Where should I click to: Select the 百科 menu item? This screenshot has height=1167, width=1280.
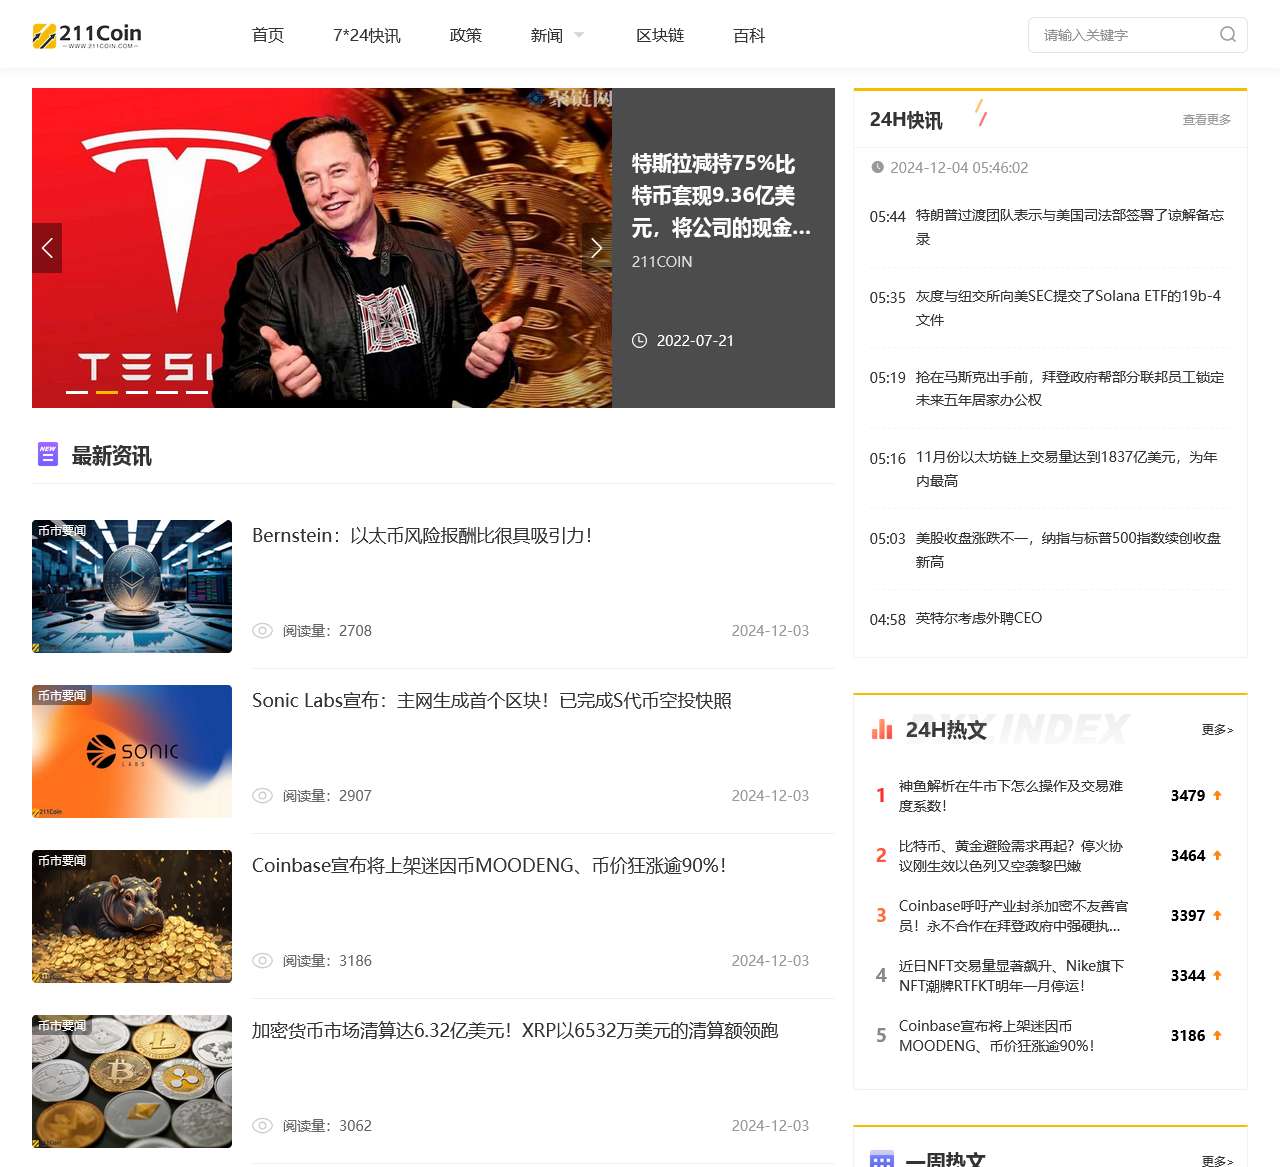[748, 34]
